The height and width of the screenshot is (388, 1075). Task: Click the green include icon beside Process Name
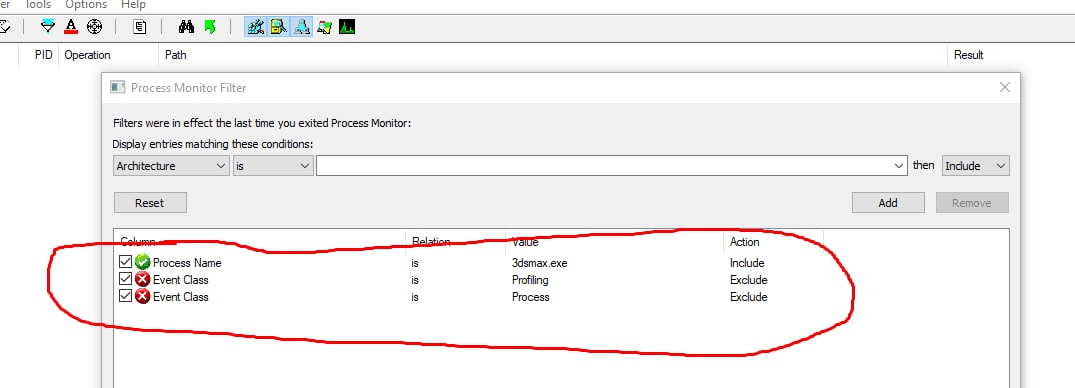pyautogui.click(x=143, y=263)
